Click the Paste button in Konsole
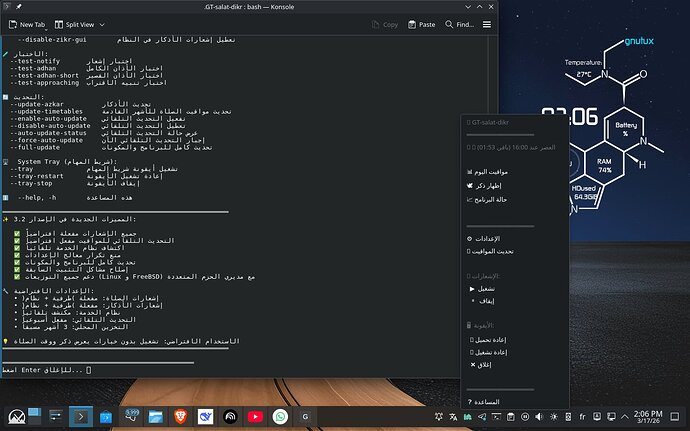The height and width of the screenshot is (431, 690). click(x=422, y=25)
